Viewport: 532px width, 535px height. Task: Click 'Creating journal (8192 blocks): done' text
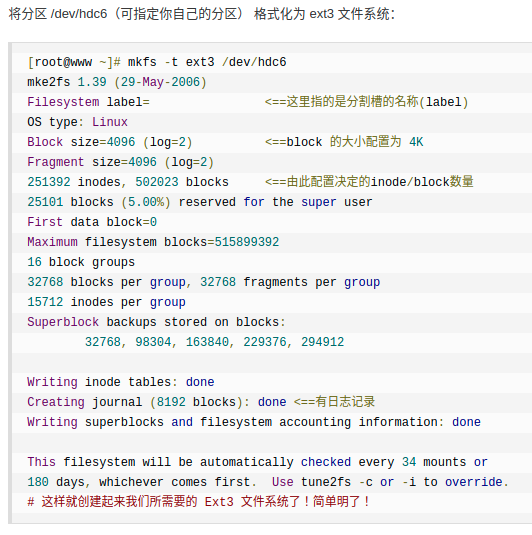click(x=157, y=402)
